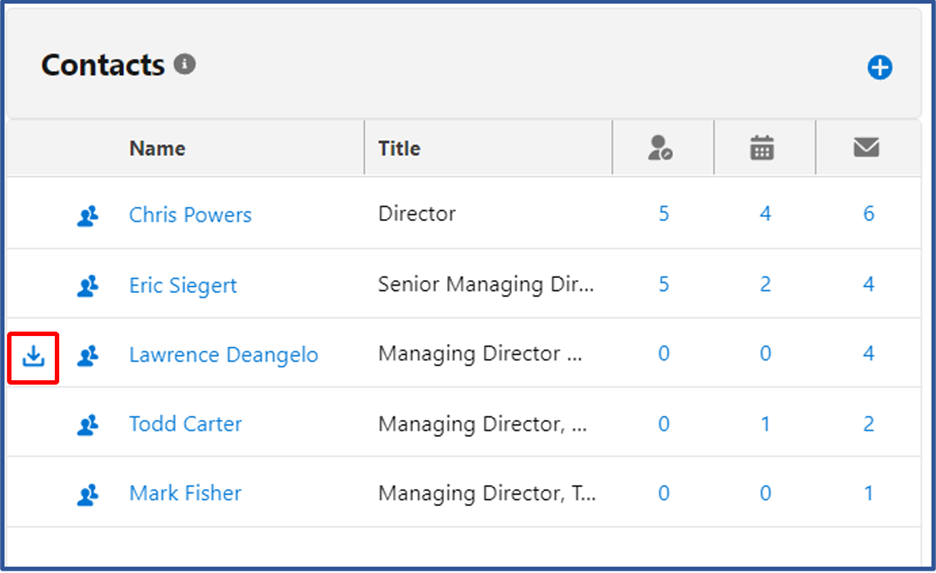
Task: Click contact icon next to Todd Carter
Action: (88, 425)
